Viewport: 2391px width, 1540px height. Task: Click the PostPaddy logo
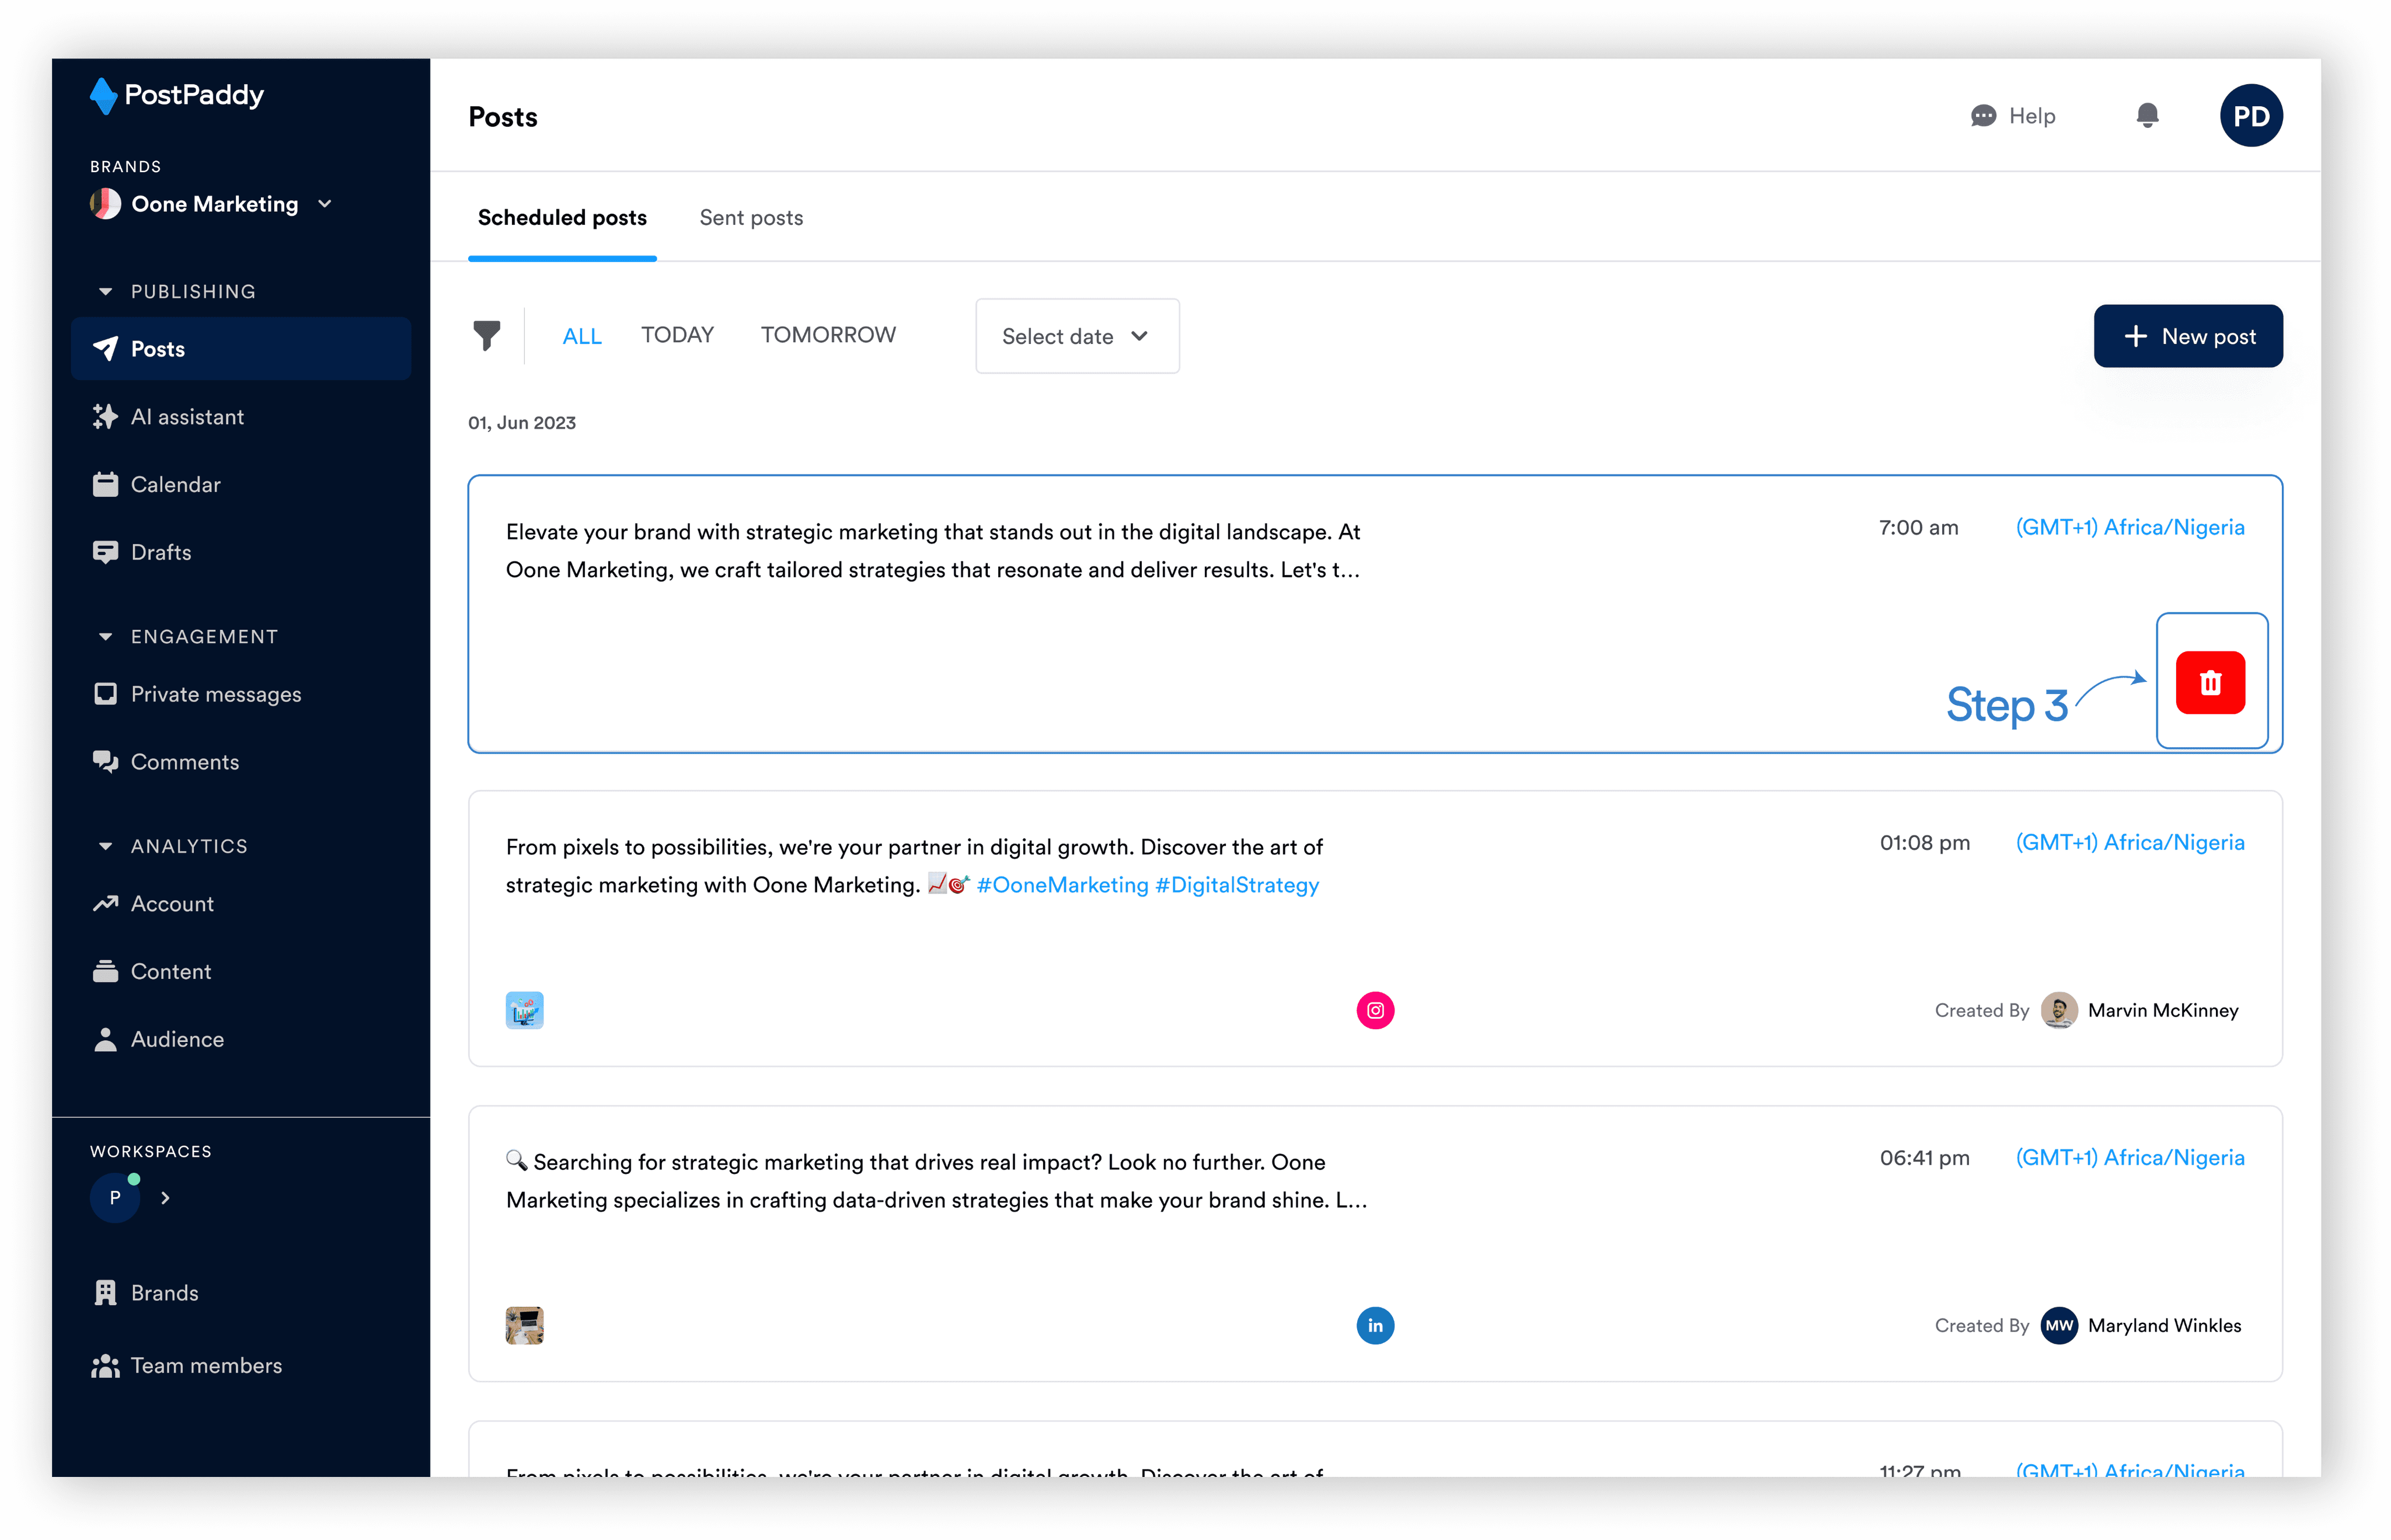(177, 96)
